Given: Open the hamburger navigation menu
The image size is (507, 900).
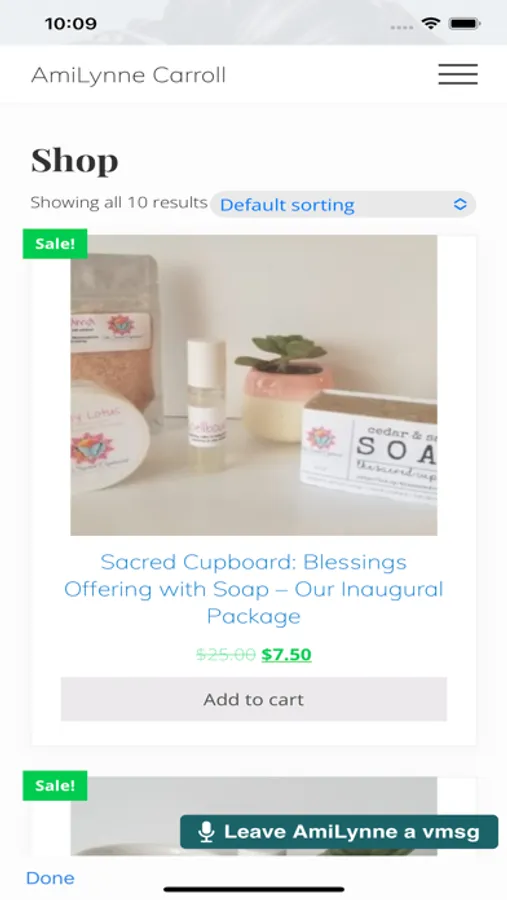Looking at the screenshot, I should 458,75.
